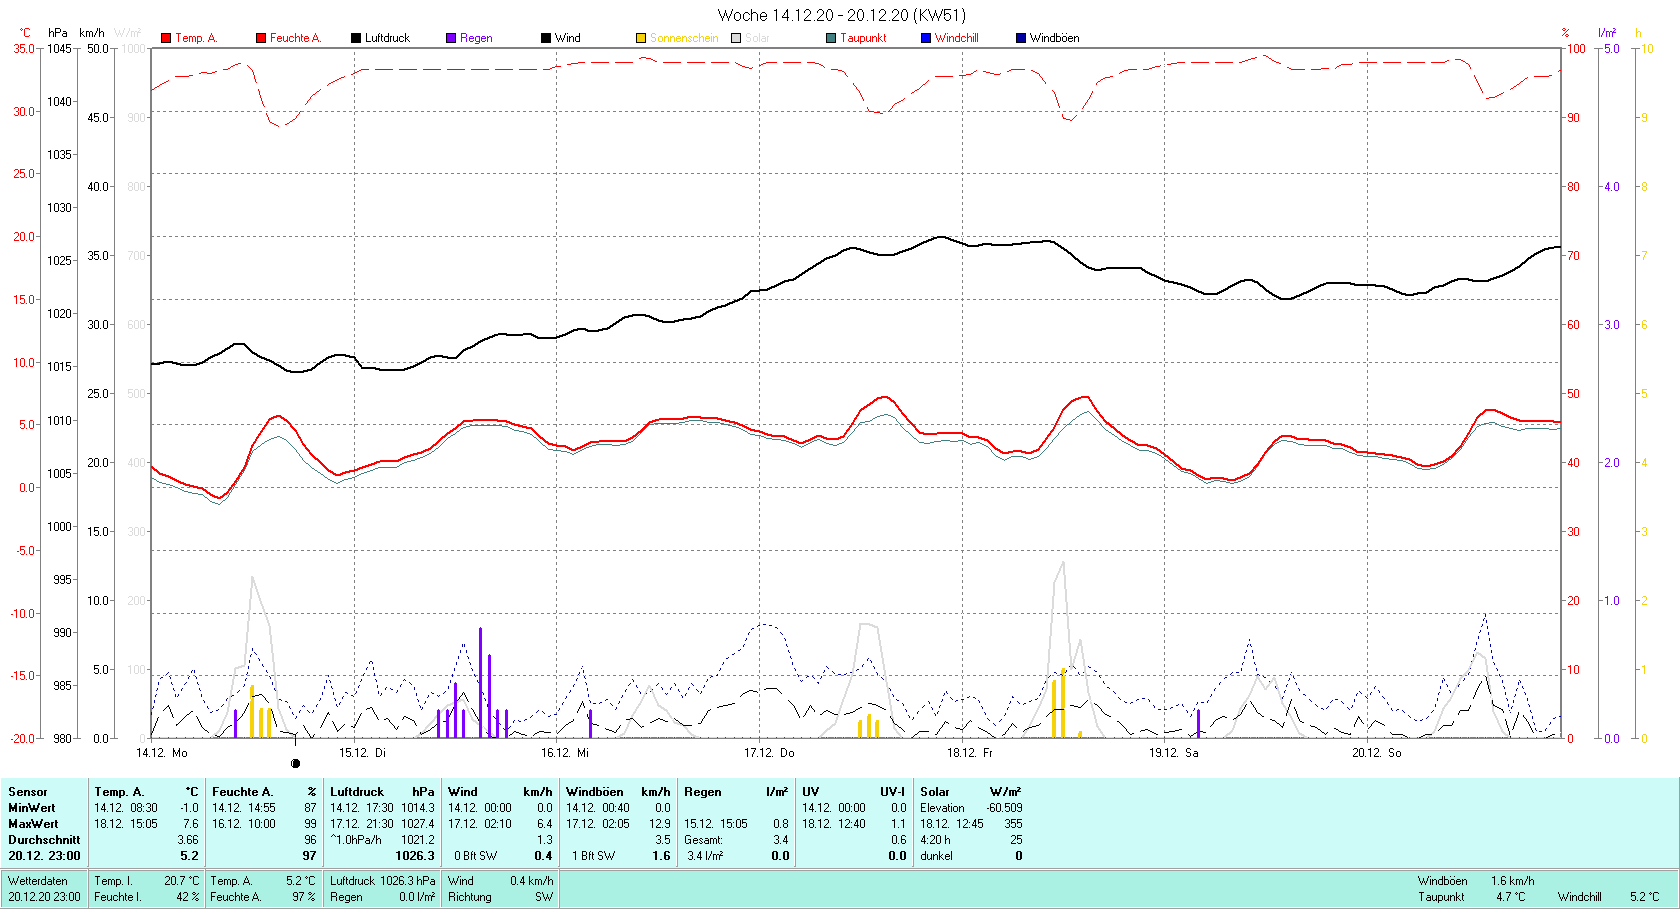Click the MinWert row label
The height and width of the screenshot is (909, 1680).
(x=32, y=807)
